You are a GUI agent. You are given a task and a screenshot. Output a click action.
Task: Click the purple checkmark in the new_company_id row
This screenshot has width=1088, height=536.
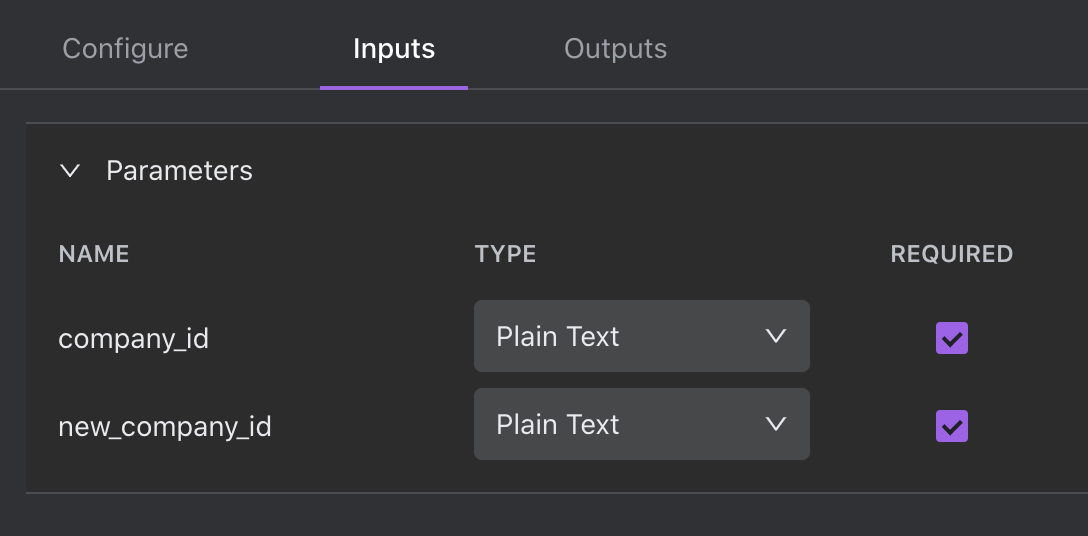point(951,427)
